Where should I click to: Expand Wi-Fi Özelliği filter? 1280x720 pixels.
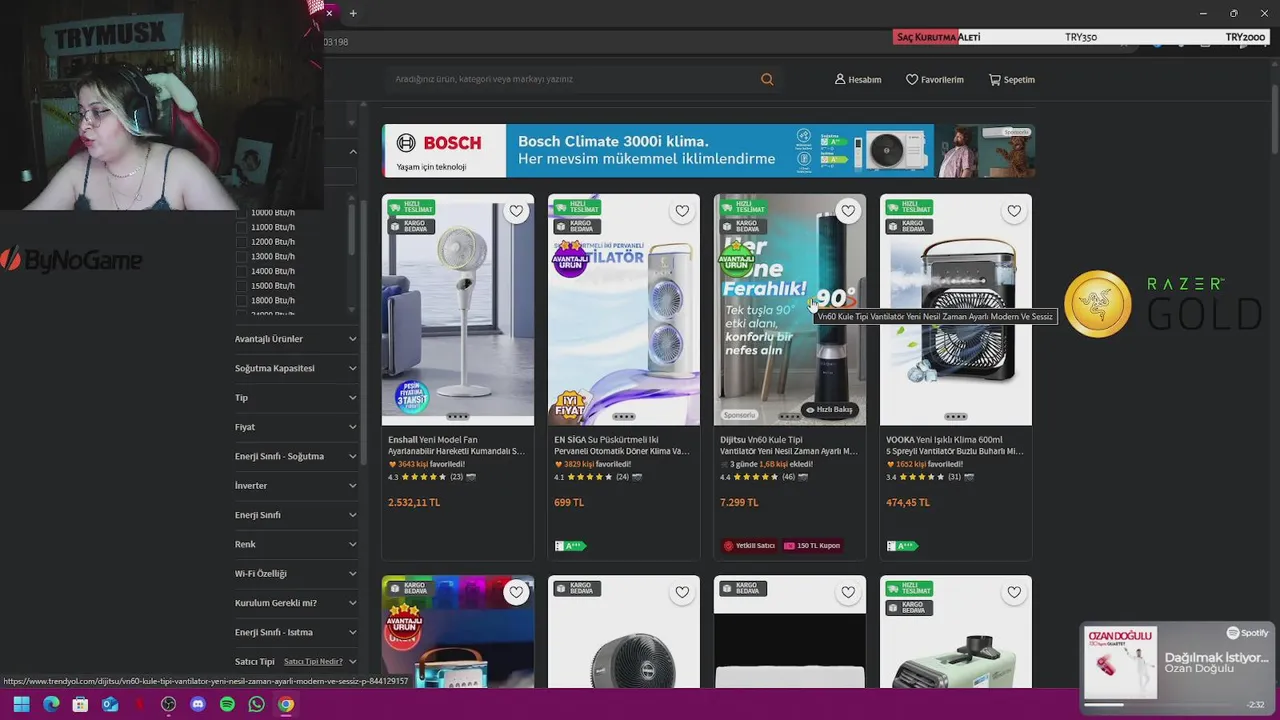pyautogui.click(x=296, y=574)
